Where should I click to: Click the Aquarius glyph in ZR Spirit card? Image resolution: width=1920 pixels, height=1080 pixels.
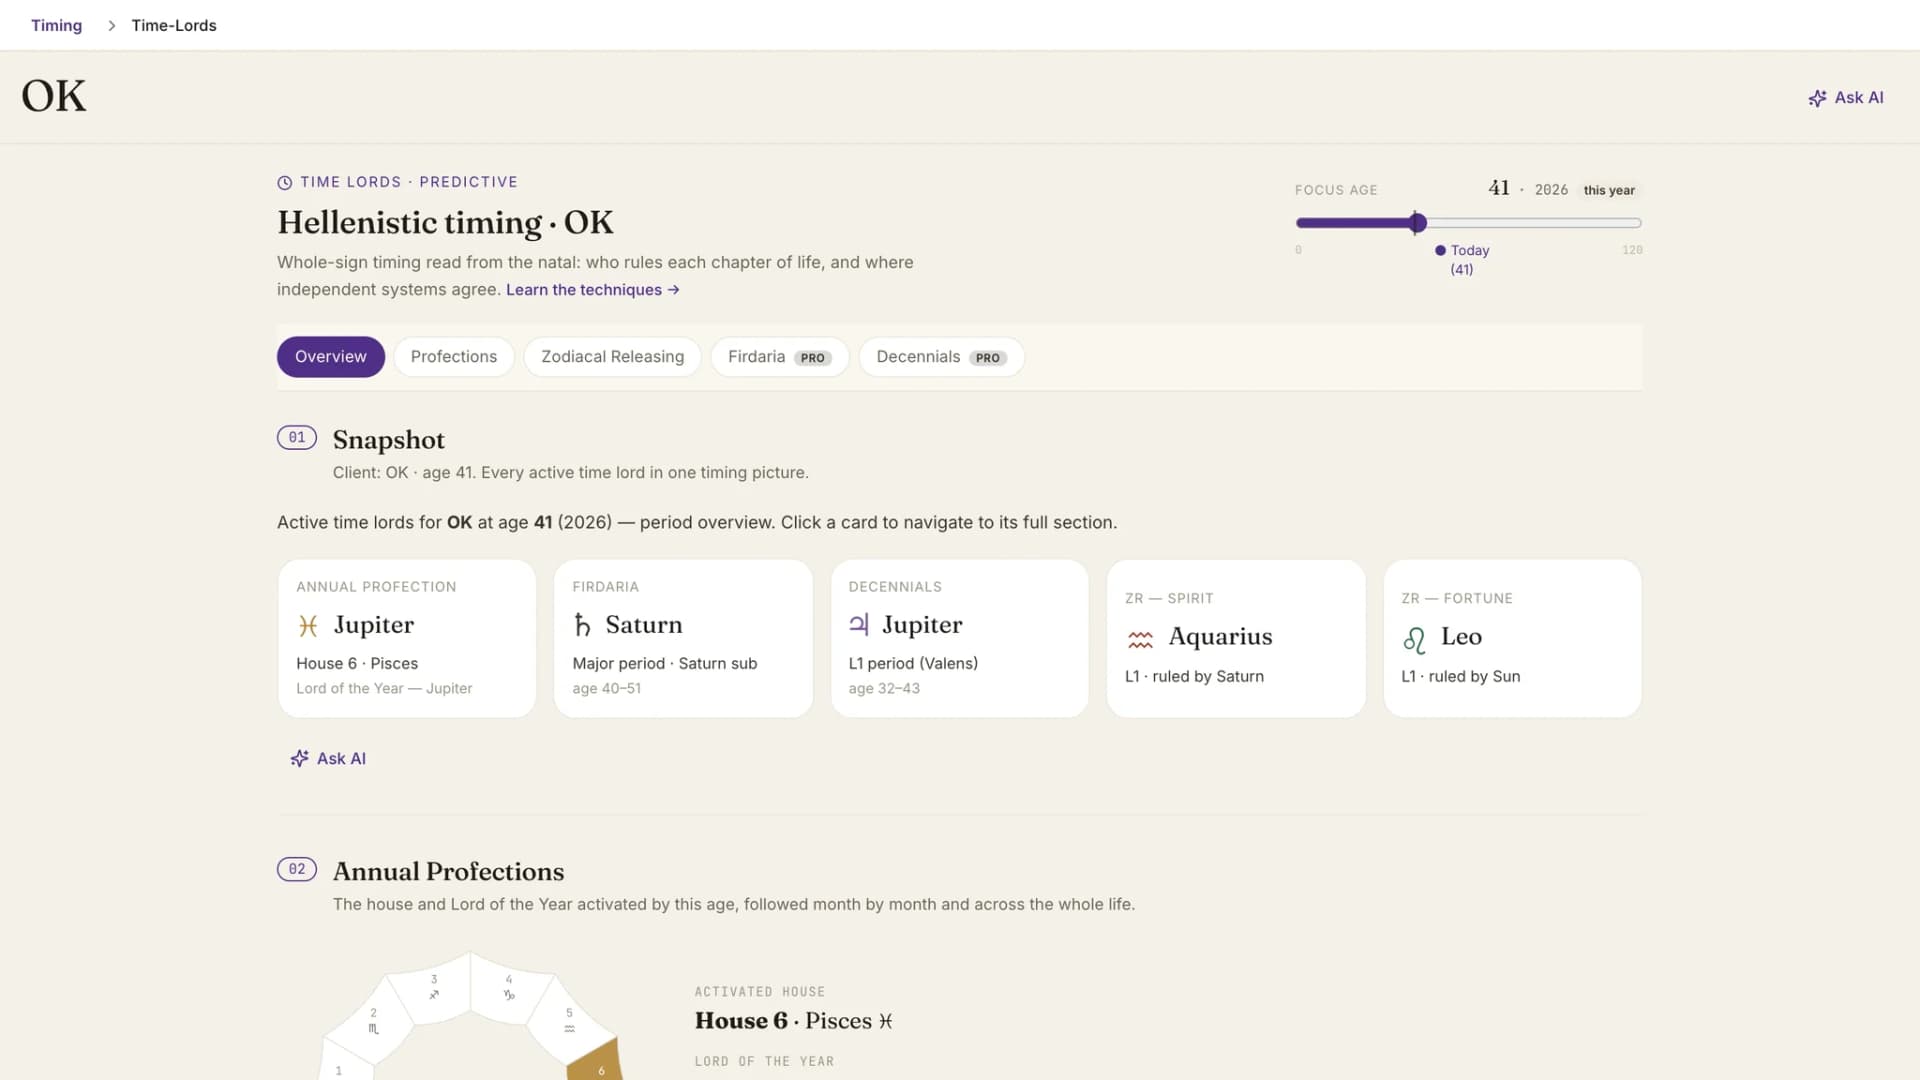click(x=1140, y=639)
